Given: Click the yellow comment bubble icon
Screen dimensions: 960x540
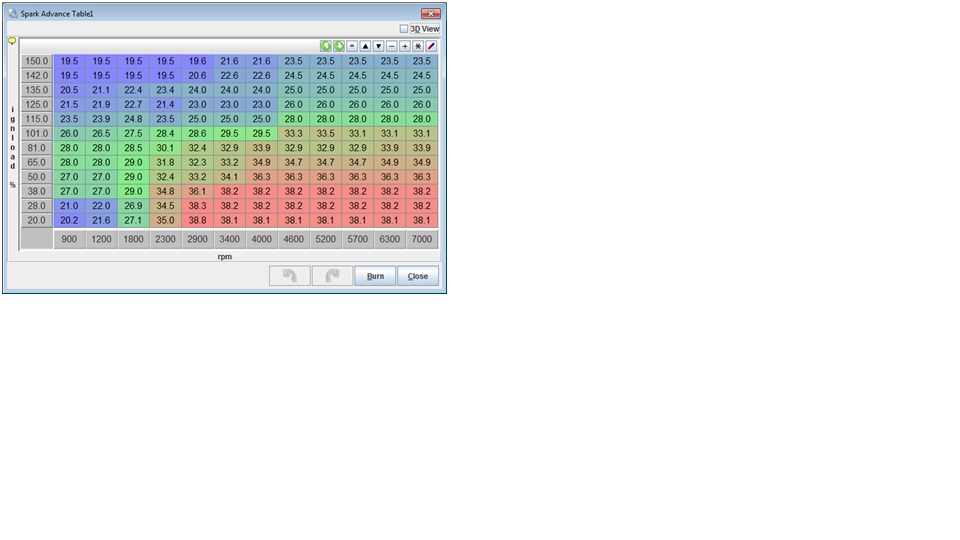Looking at the screenshot, I should tap(12, 41).
